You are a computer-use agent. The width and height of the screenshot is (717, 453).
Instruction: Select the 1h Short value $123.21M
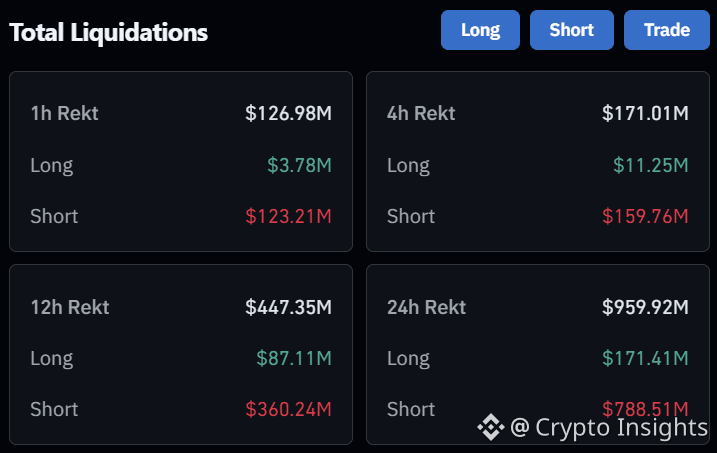289,216
